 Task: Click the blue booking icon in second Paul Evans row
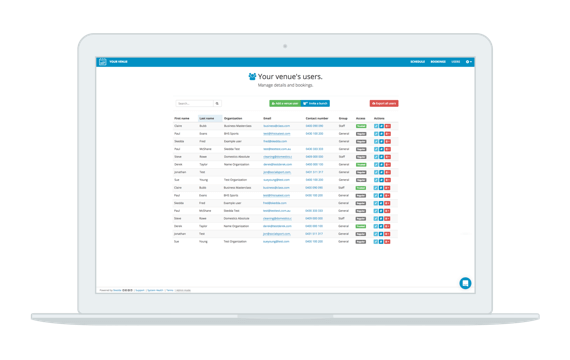tap(381, 196)
